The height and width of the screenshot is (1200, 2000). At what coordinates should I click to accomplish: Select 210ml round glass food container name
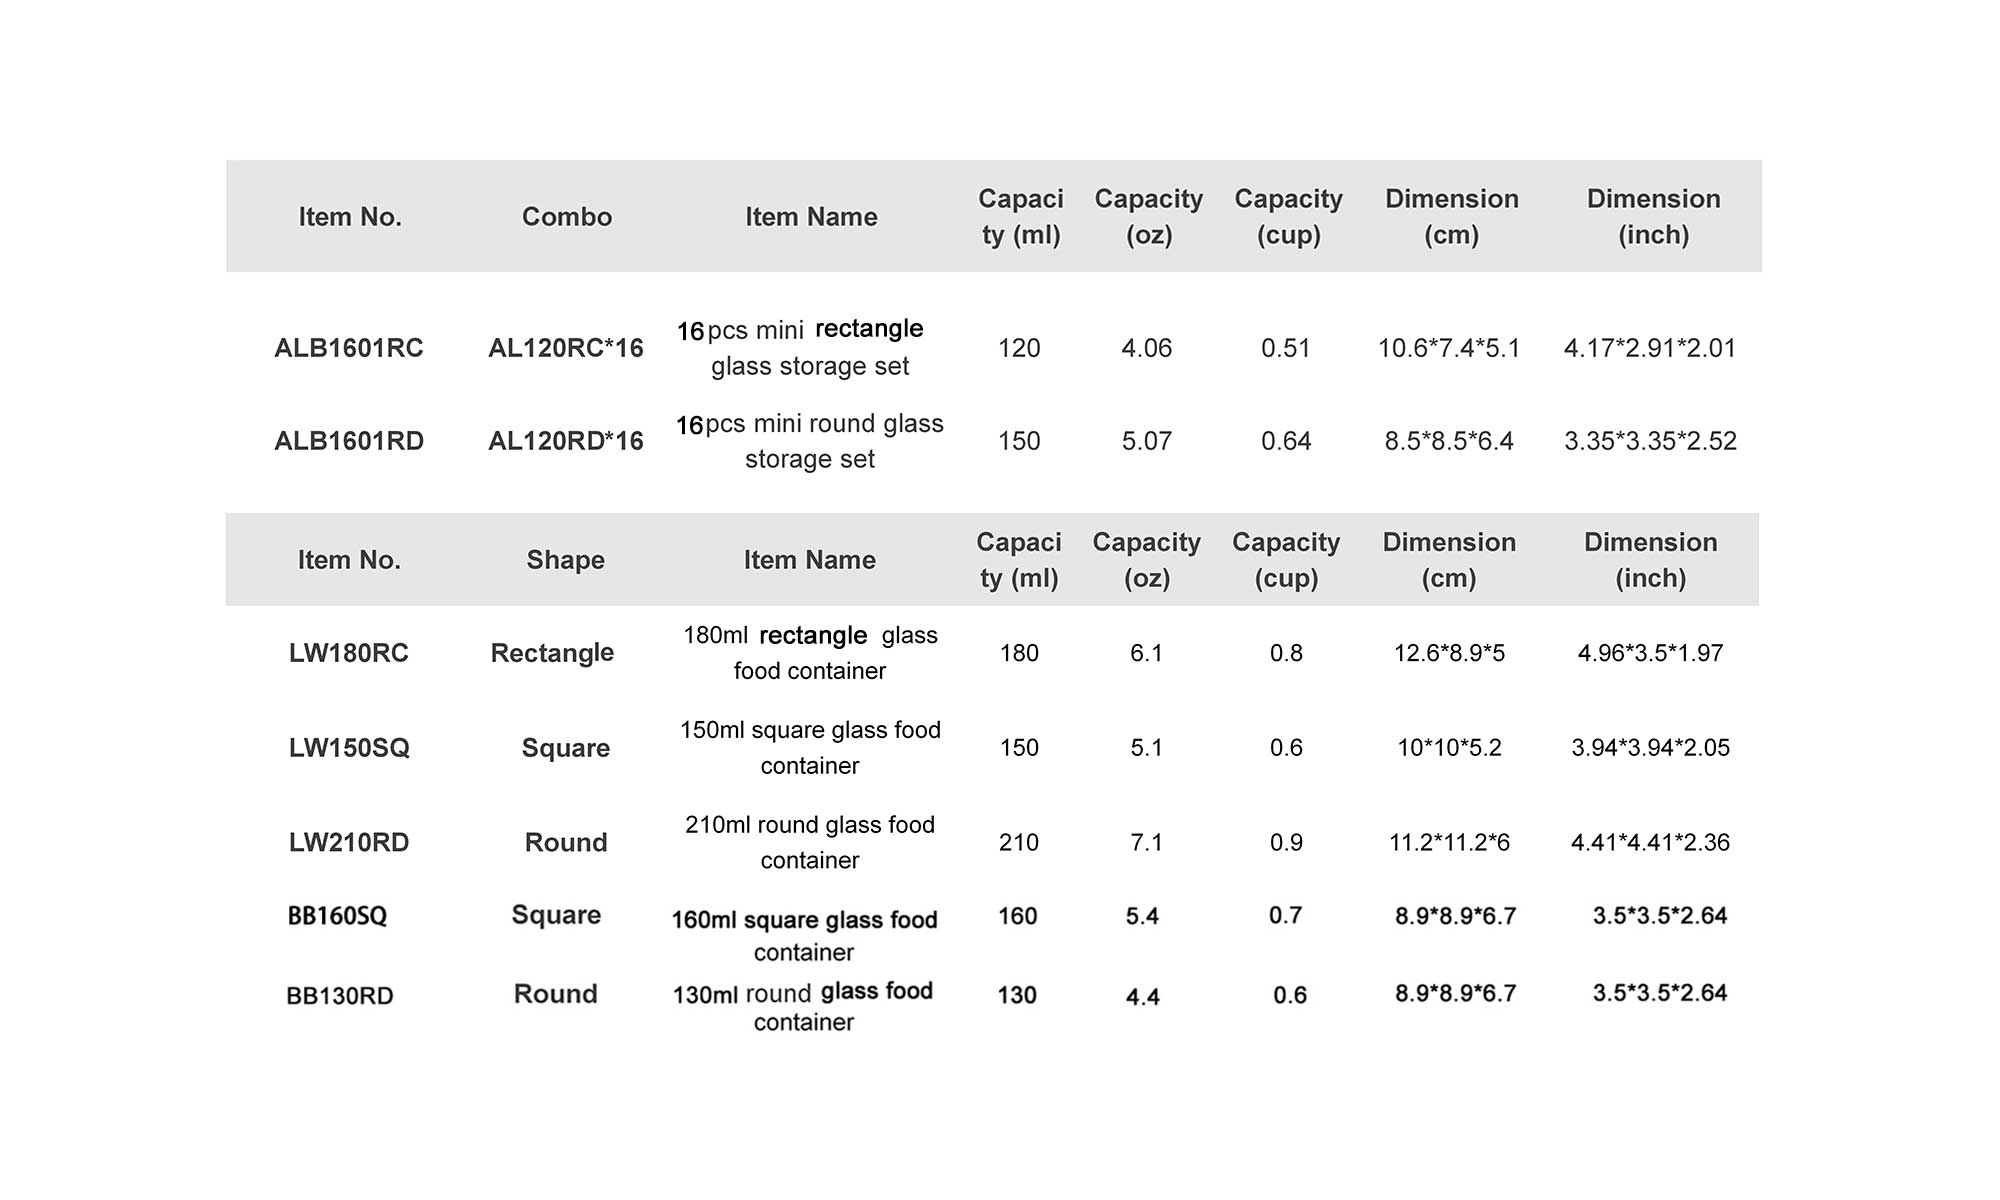[x=810, y=842]
